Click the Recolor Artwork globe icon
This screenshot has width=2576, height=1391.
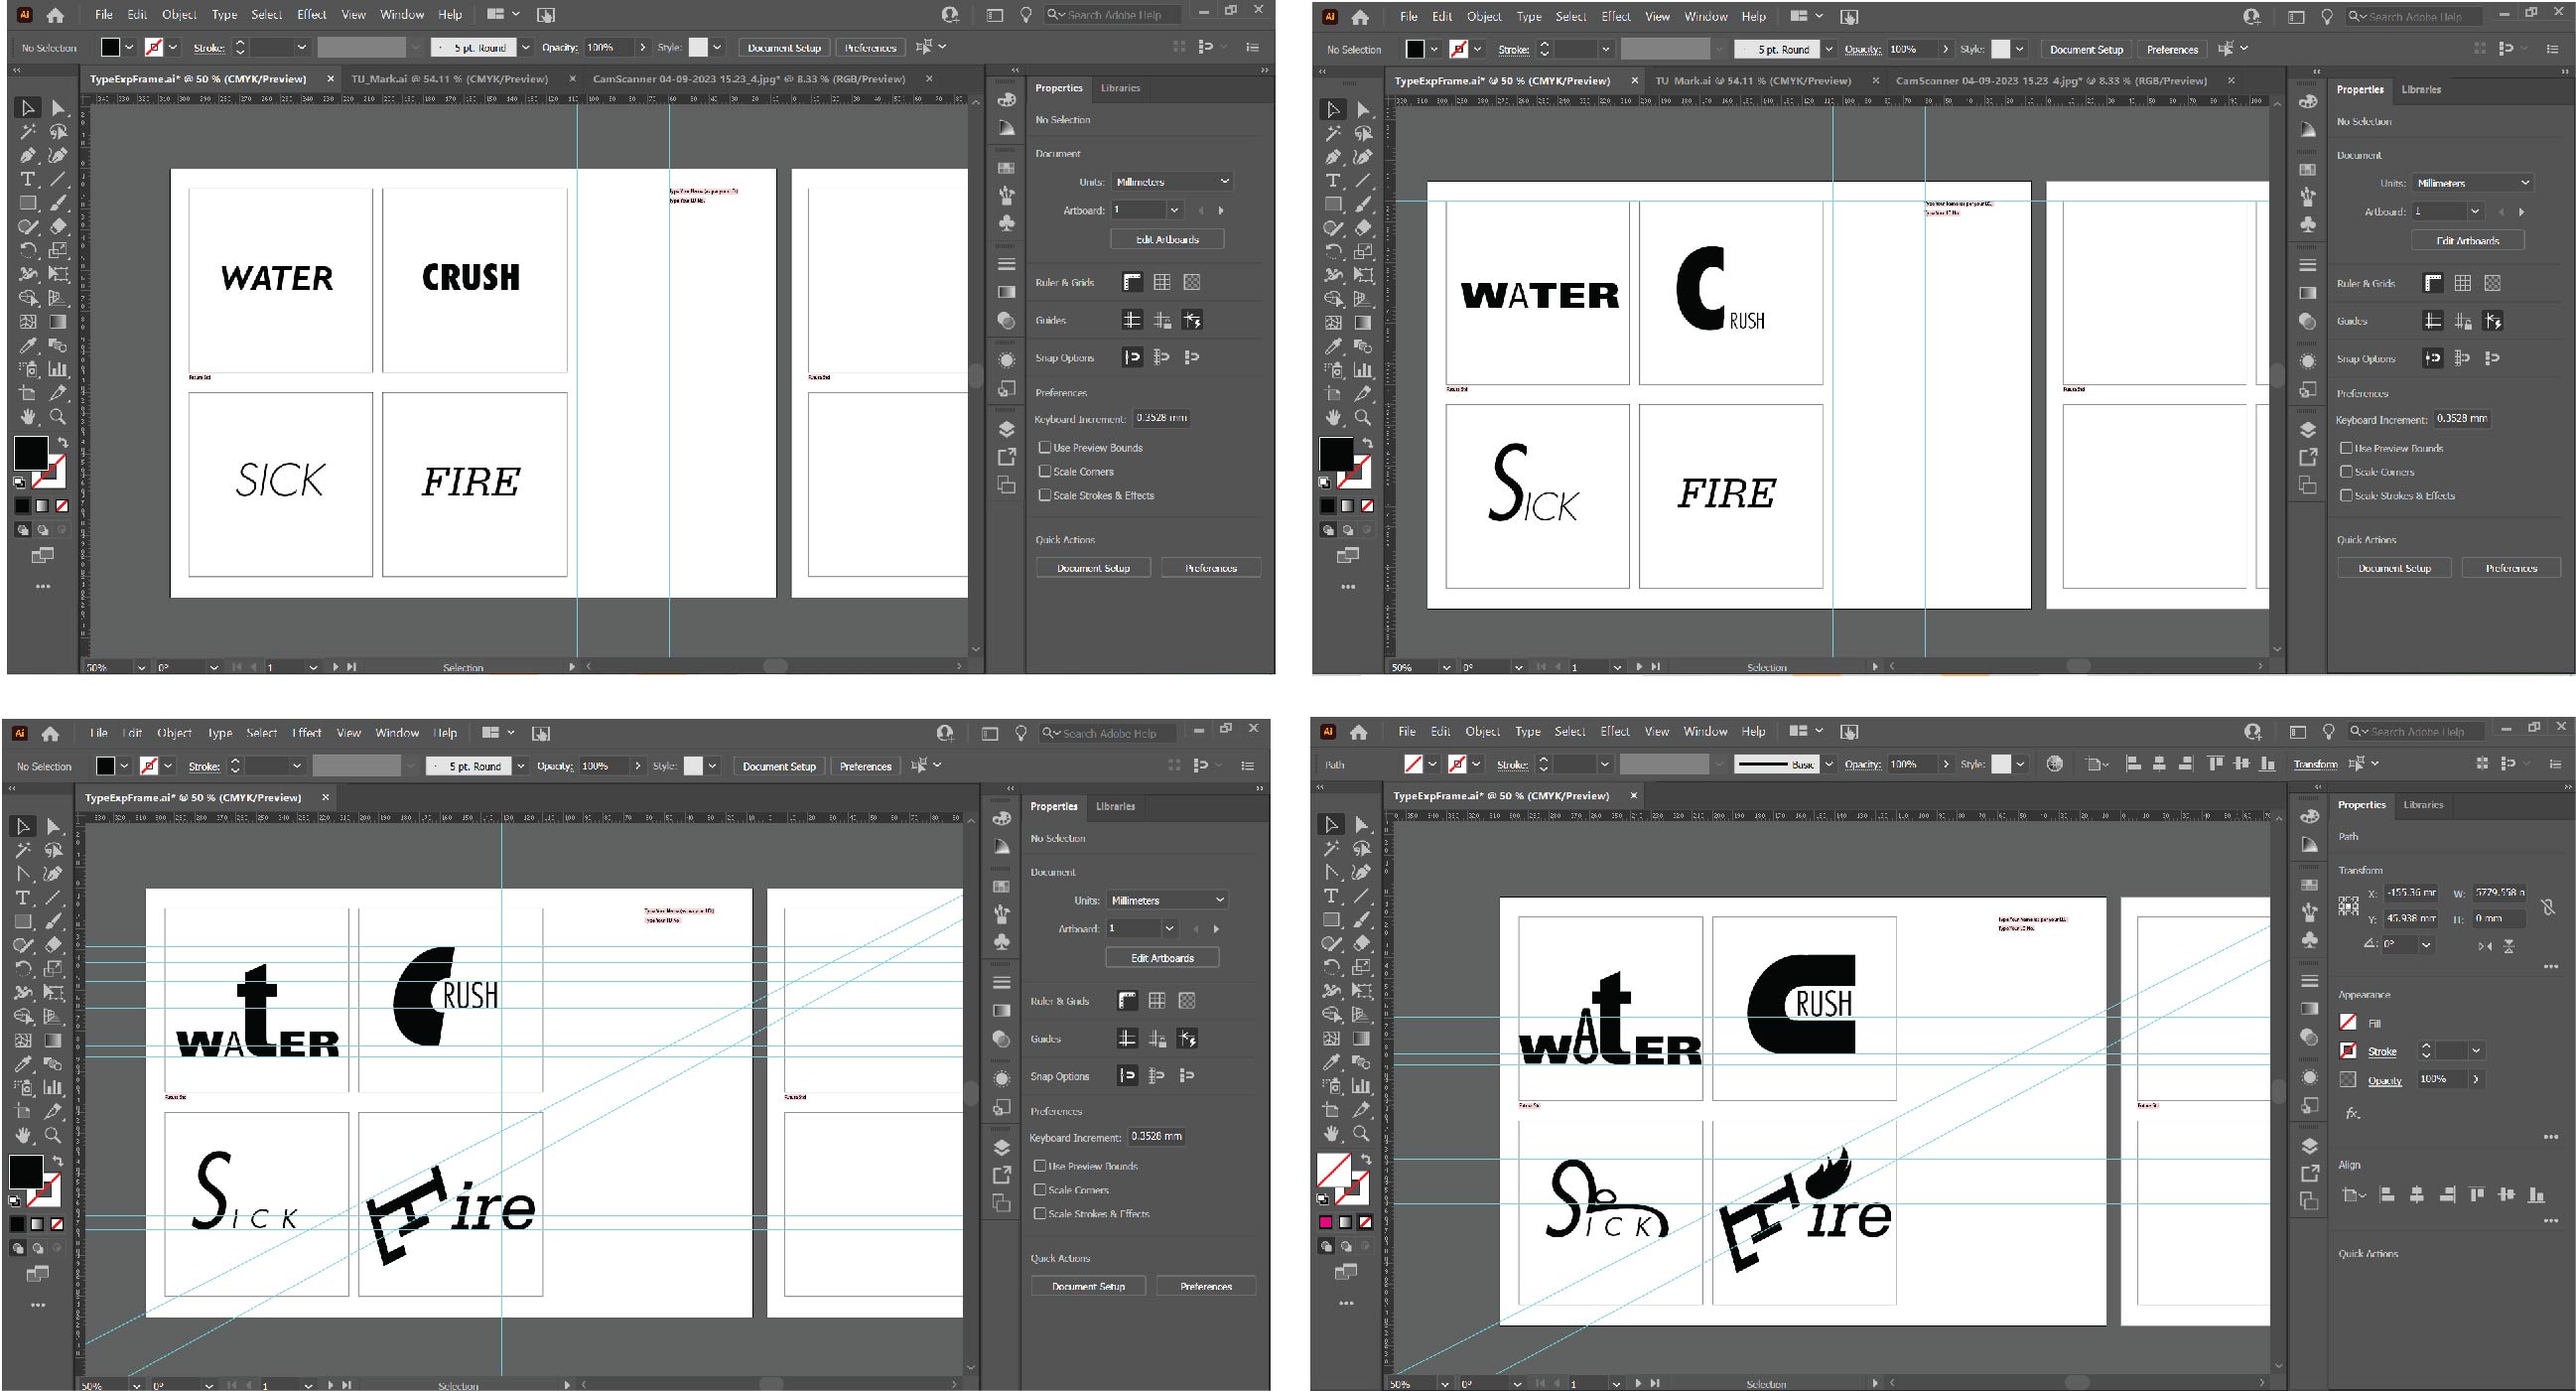click(x=2054, y=764)
